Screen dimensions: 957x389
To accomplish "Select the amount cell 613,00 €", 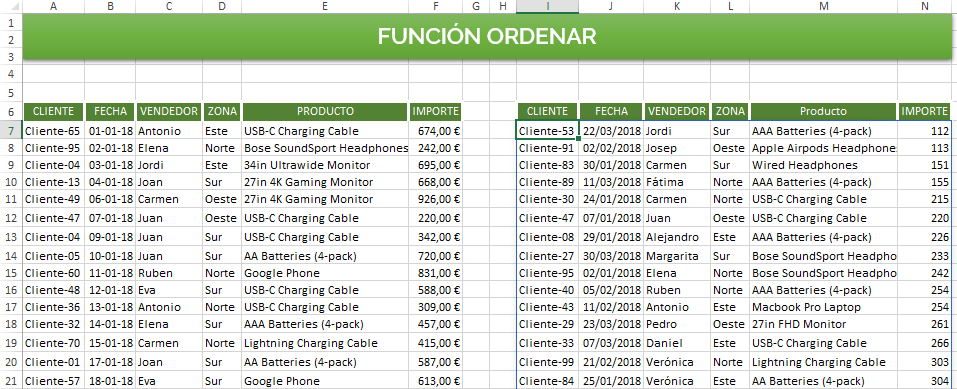I will click(436, 381).
